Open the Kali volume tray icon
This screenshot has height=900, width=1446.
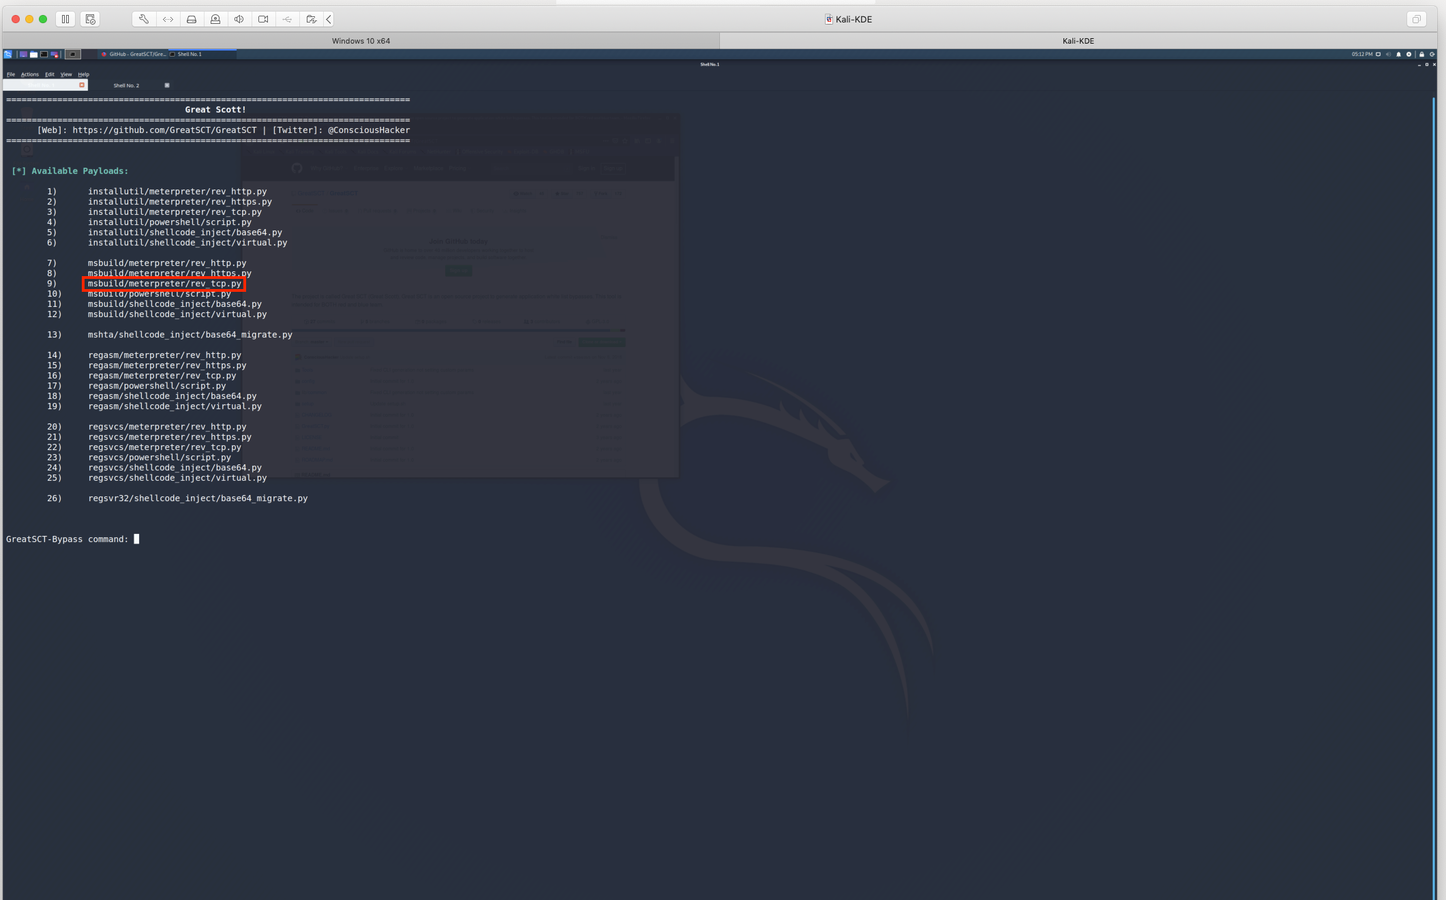pos(1388,54)
